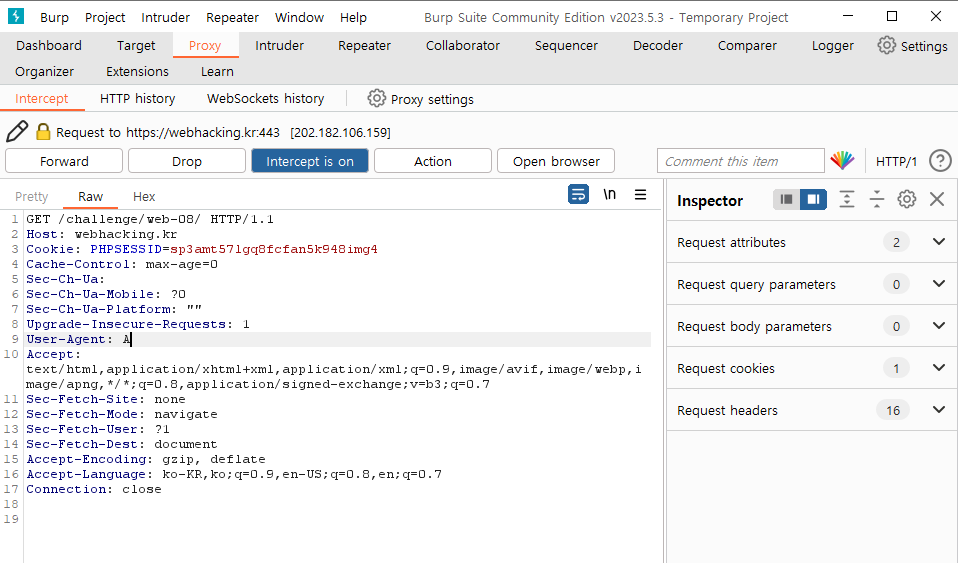Open the Logger tab
The image size is (958, 563).
click(x=833, y=45)
